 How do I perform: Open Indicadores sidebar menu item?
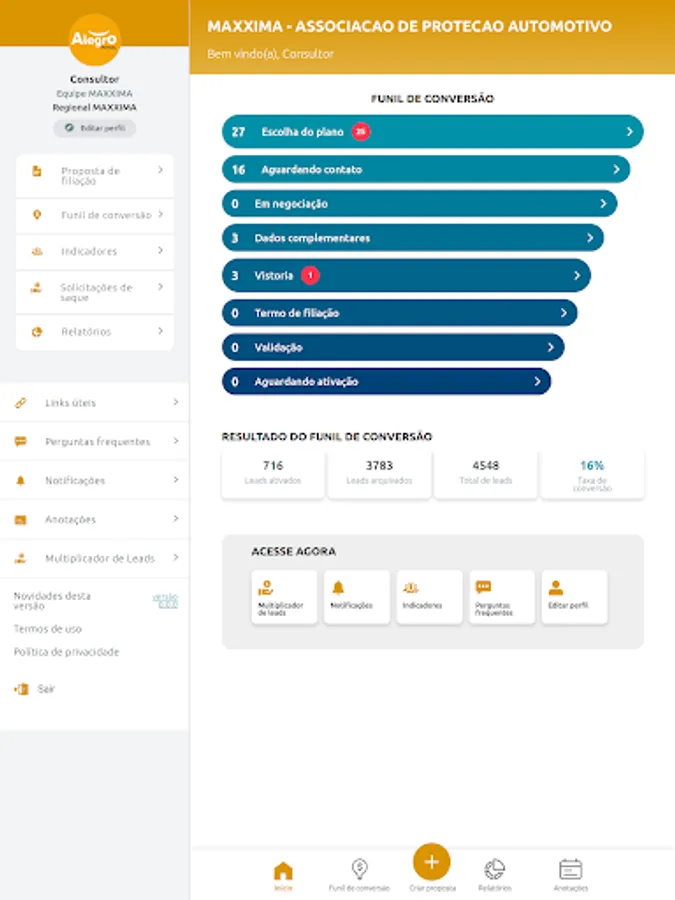pos(95,251)
